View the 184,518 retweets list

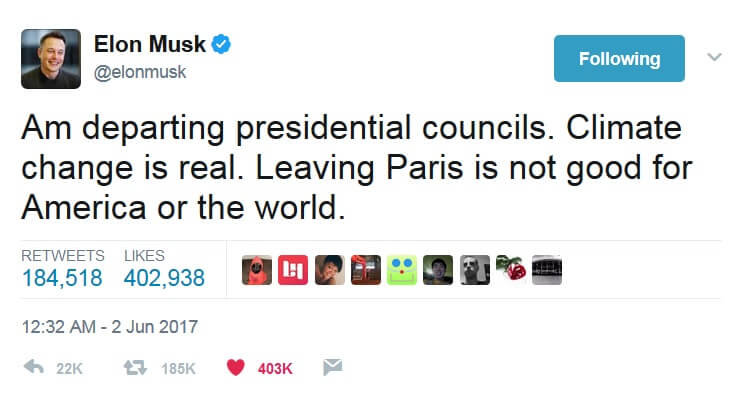62,277
